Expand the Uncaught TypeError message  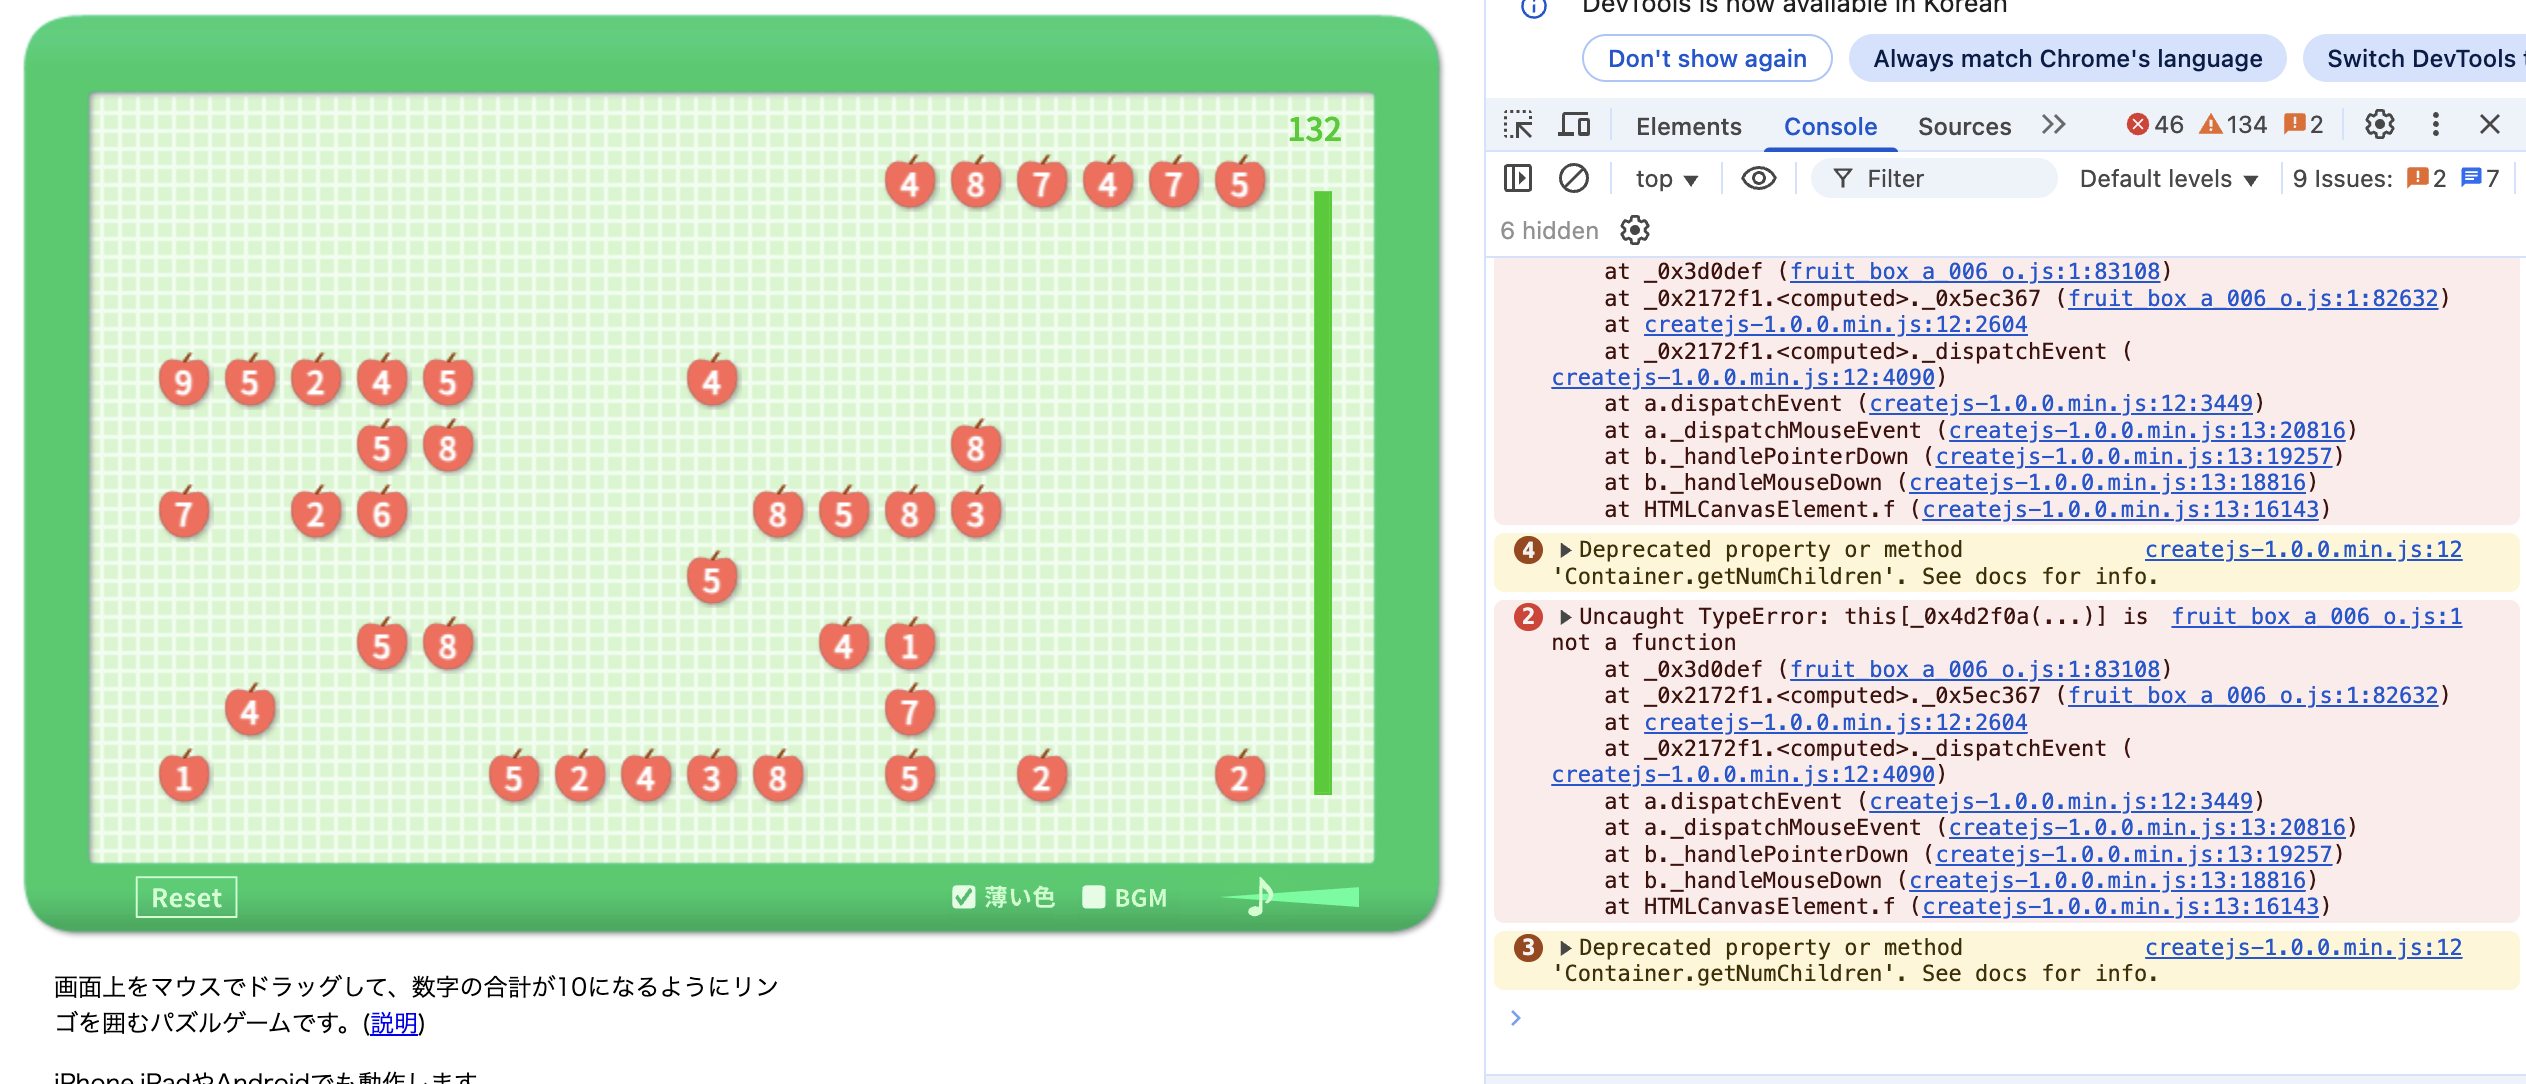pos(1566,617)
